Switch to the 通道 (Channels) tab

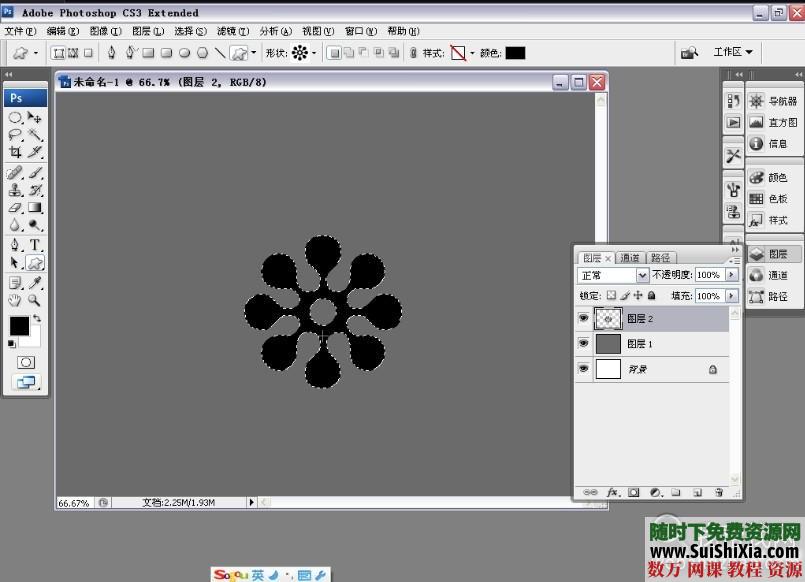tap(630, 258)
